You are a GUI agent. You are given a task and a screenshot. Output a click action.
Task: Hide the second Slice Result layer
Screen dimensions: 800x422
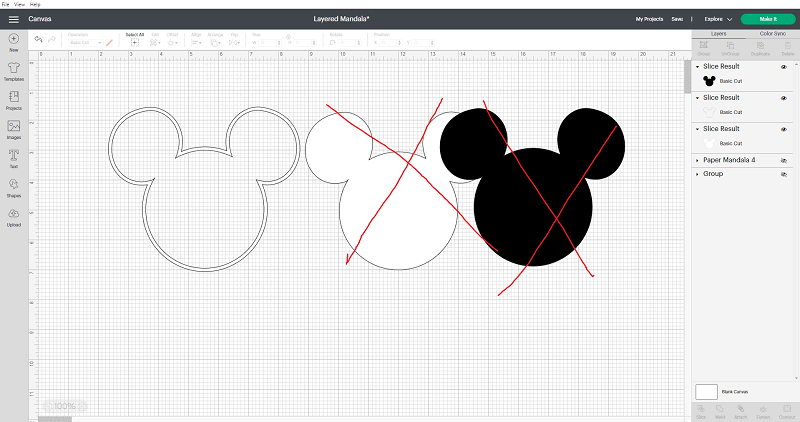[784, 98]
